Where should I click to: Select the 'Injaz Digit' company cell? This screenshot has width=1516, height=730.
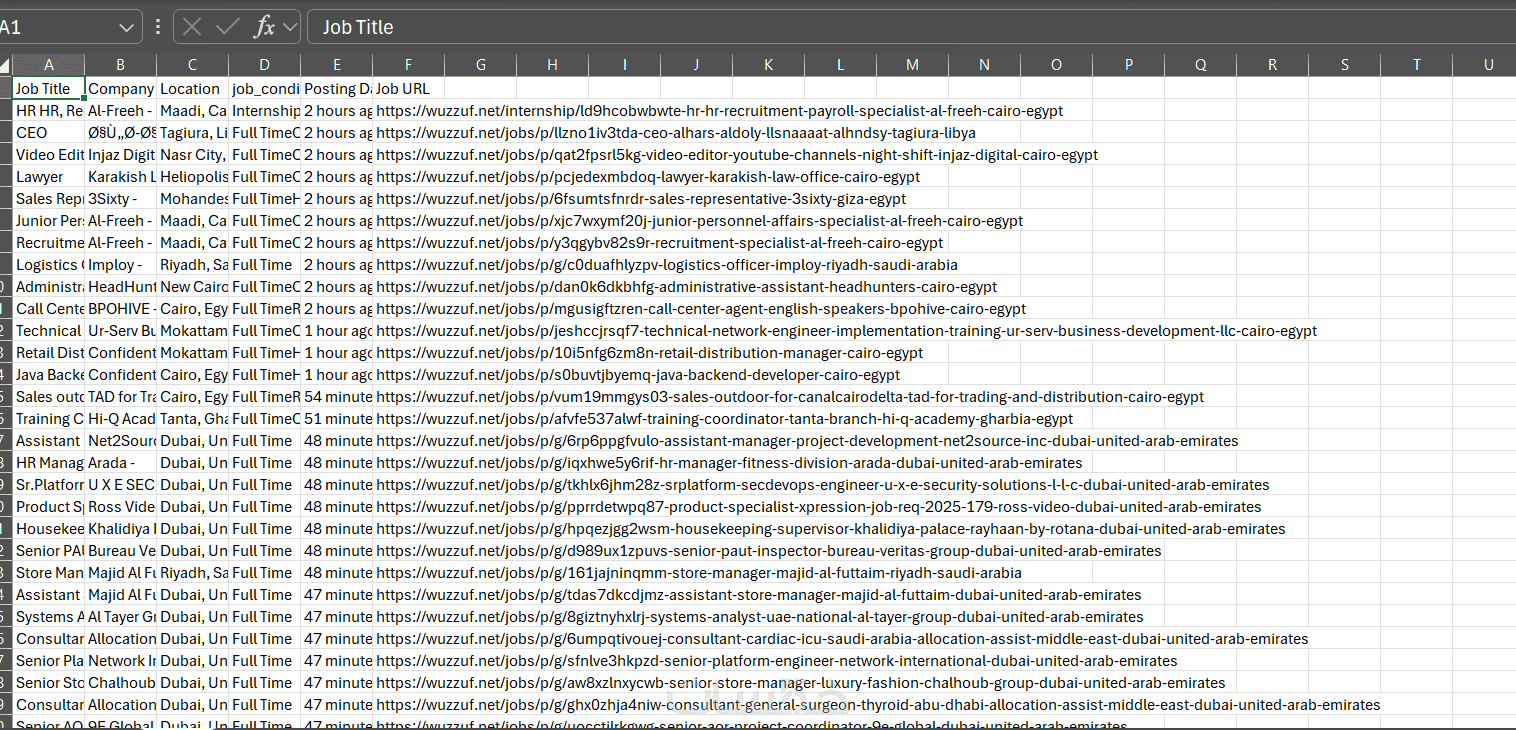point(121,154)
